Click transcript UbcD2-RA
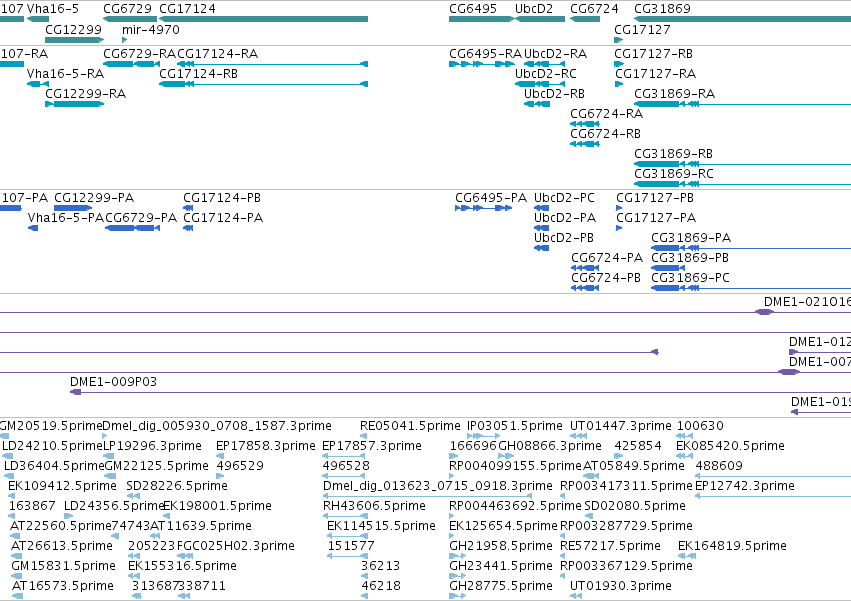 point(544,64)
